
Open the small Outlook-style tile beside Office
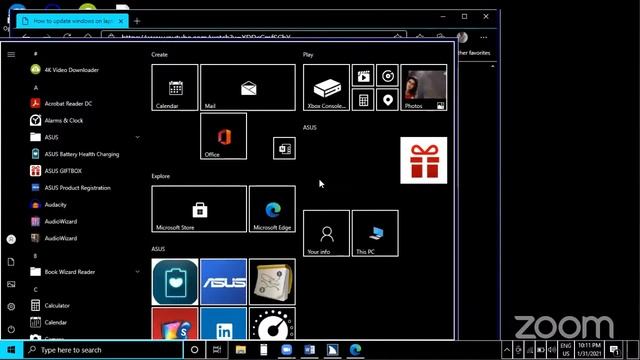coord(284,148)
